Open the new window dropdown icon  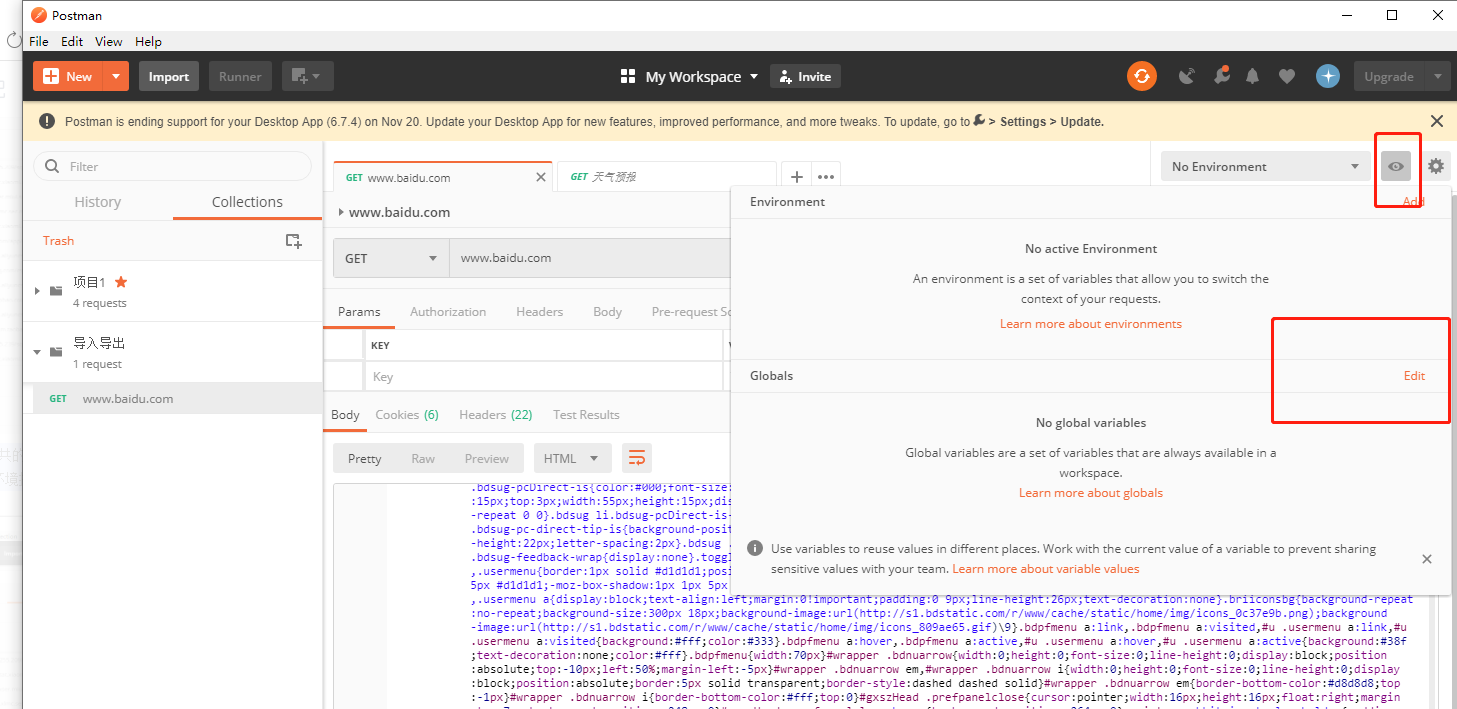[x=307, y=77]
